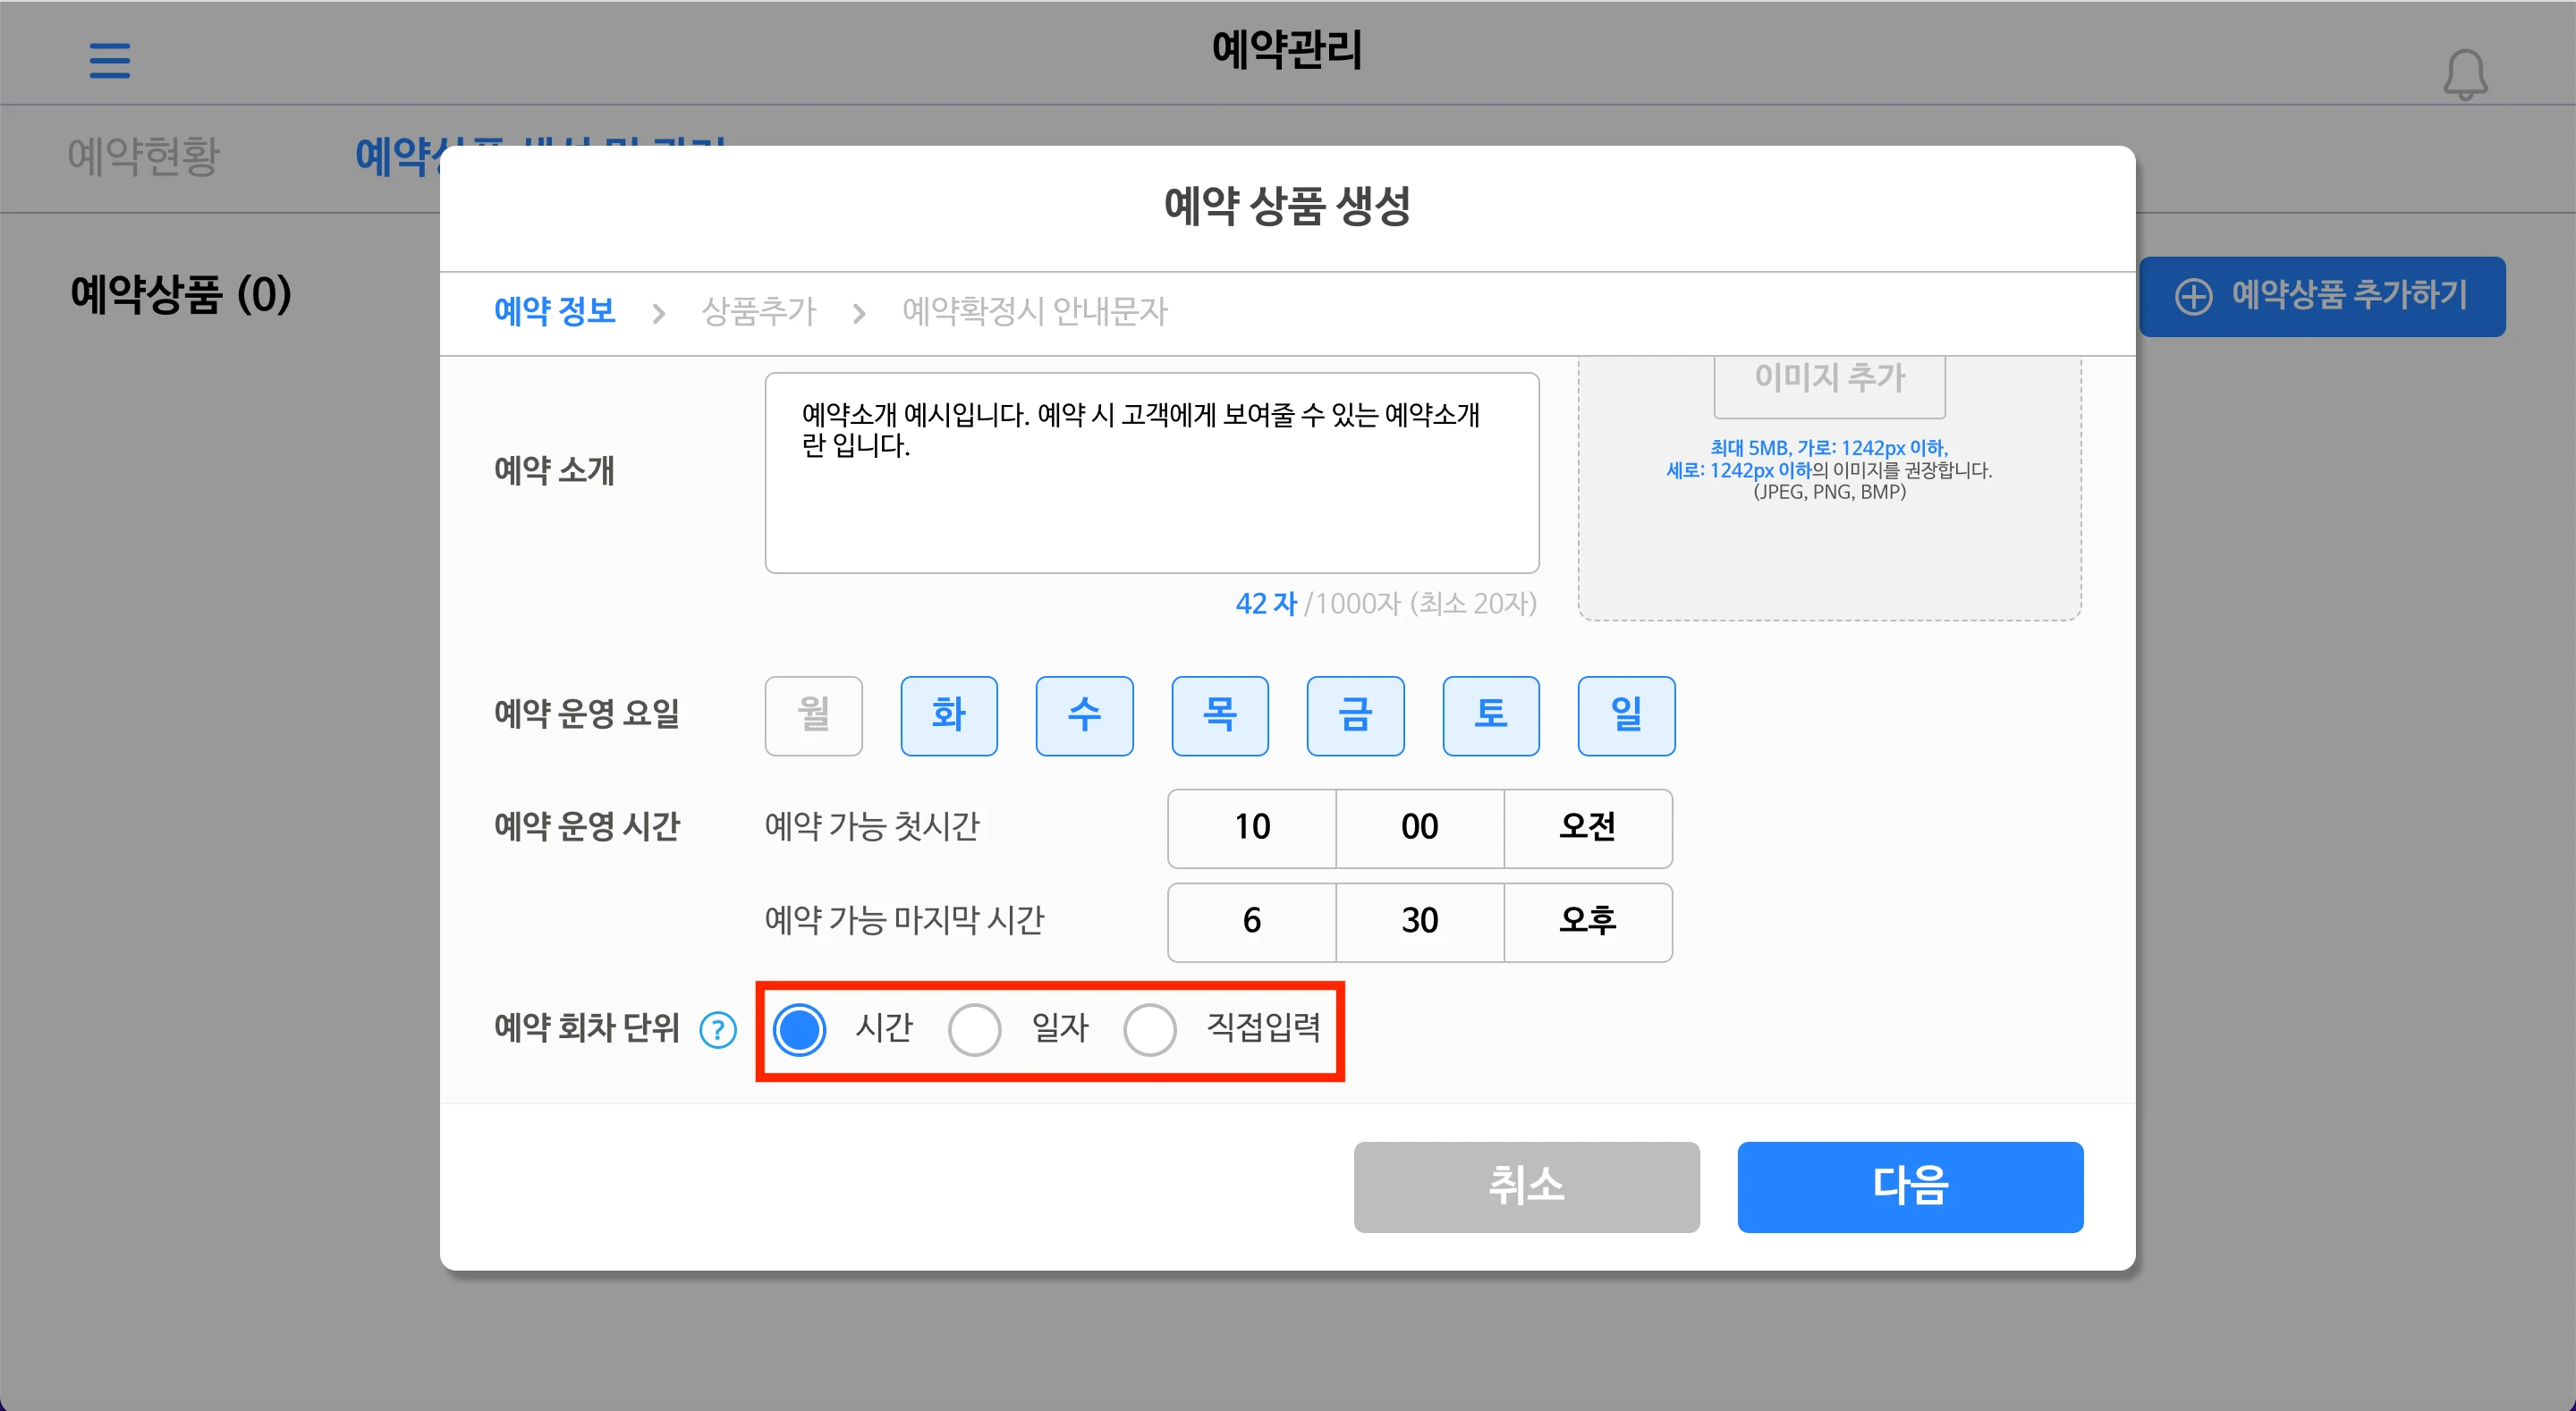Click the 예약 가능 첫시간 label

click(872, 827)
